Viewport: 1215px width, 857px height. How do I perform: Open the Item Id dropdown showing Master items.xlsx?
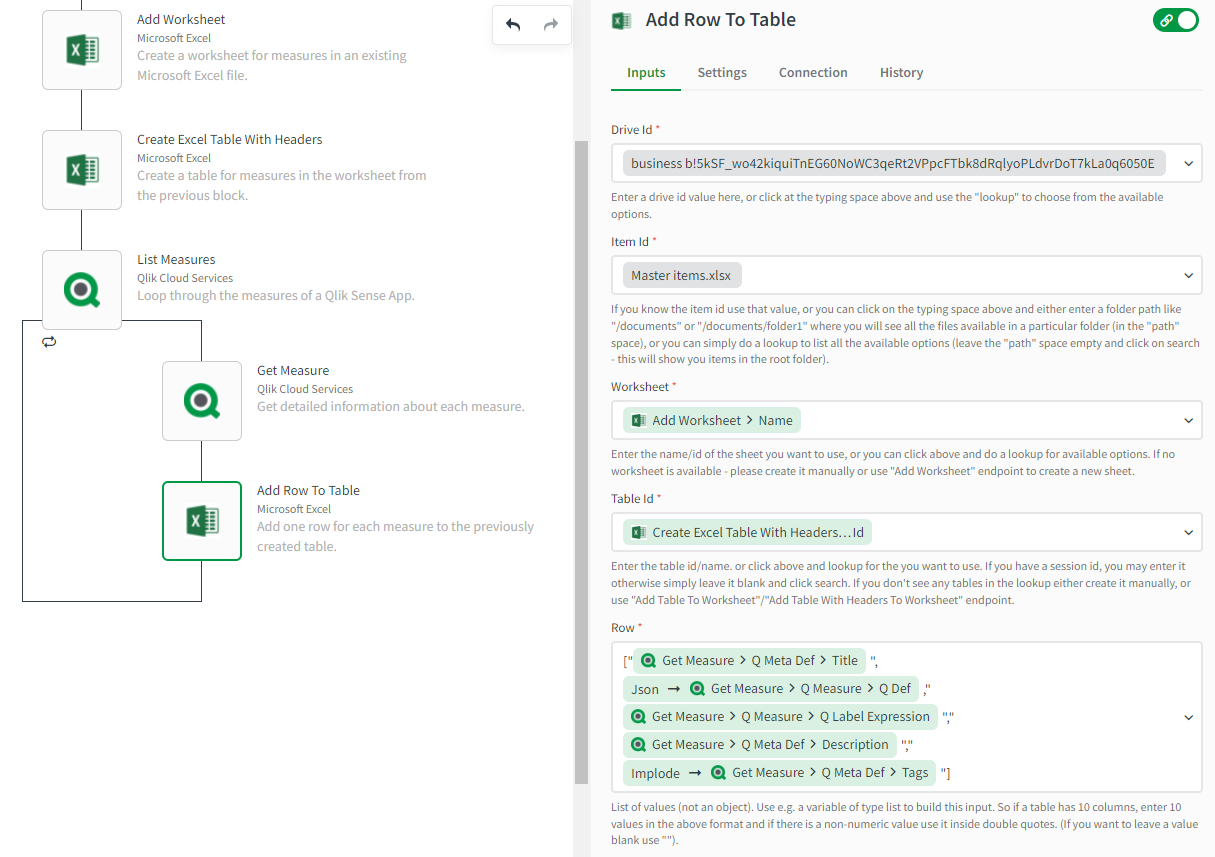(1188, 274)
